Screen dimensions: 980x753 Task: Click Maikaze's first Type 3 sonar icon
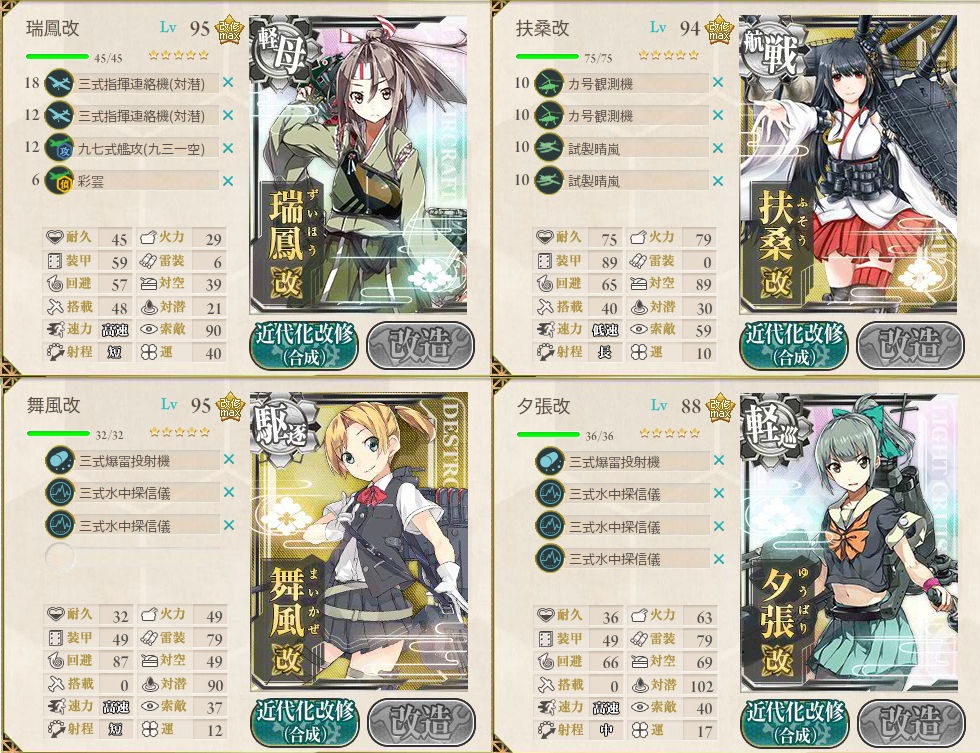[x=60, y=492]
